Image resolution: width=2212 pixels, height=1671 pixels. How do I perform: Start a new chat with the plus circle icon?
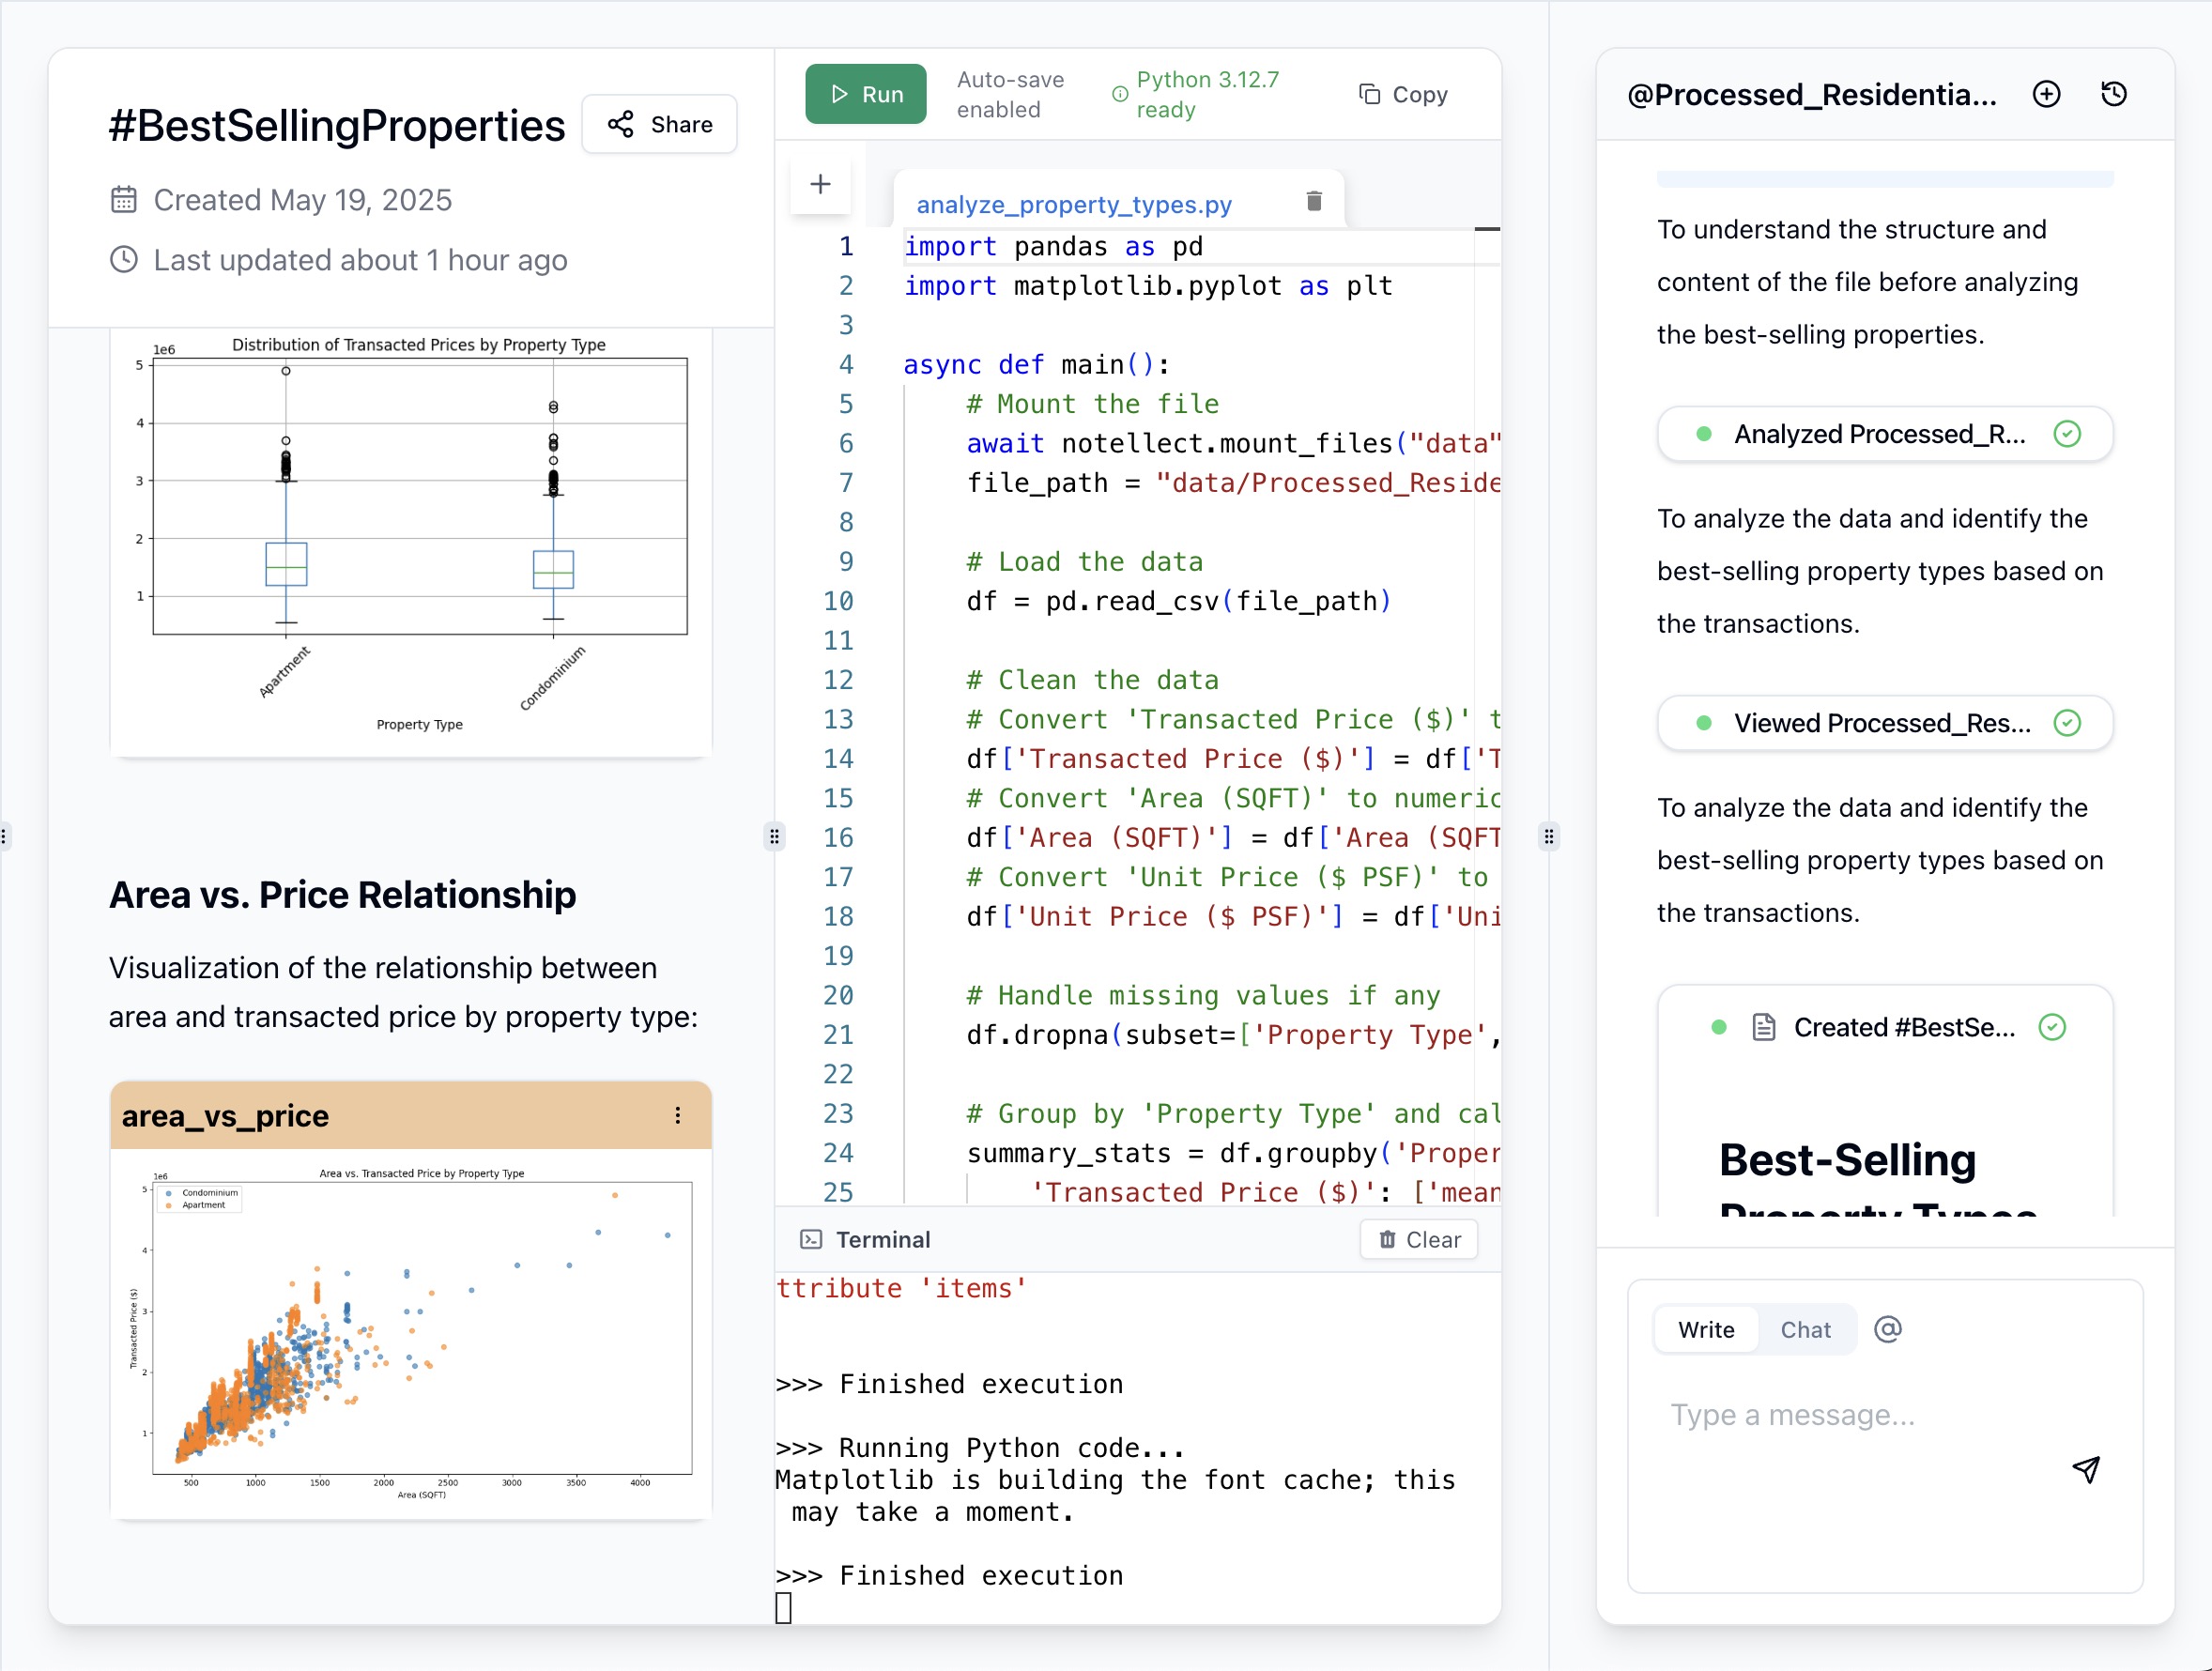(2046, 94)
